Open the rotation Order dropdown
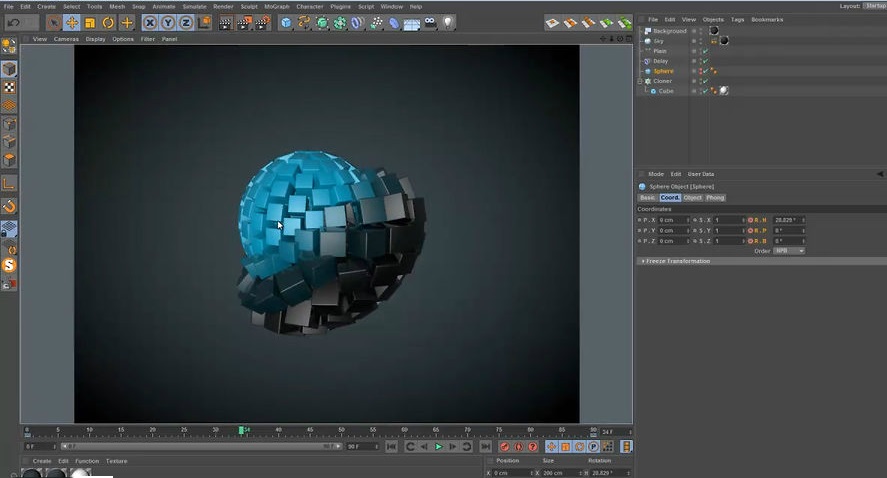 788,251
